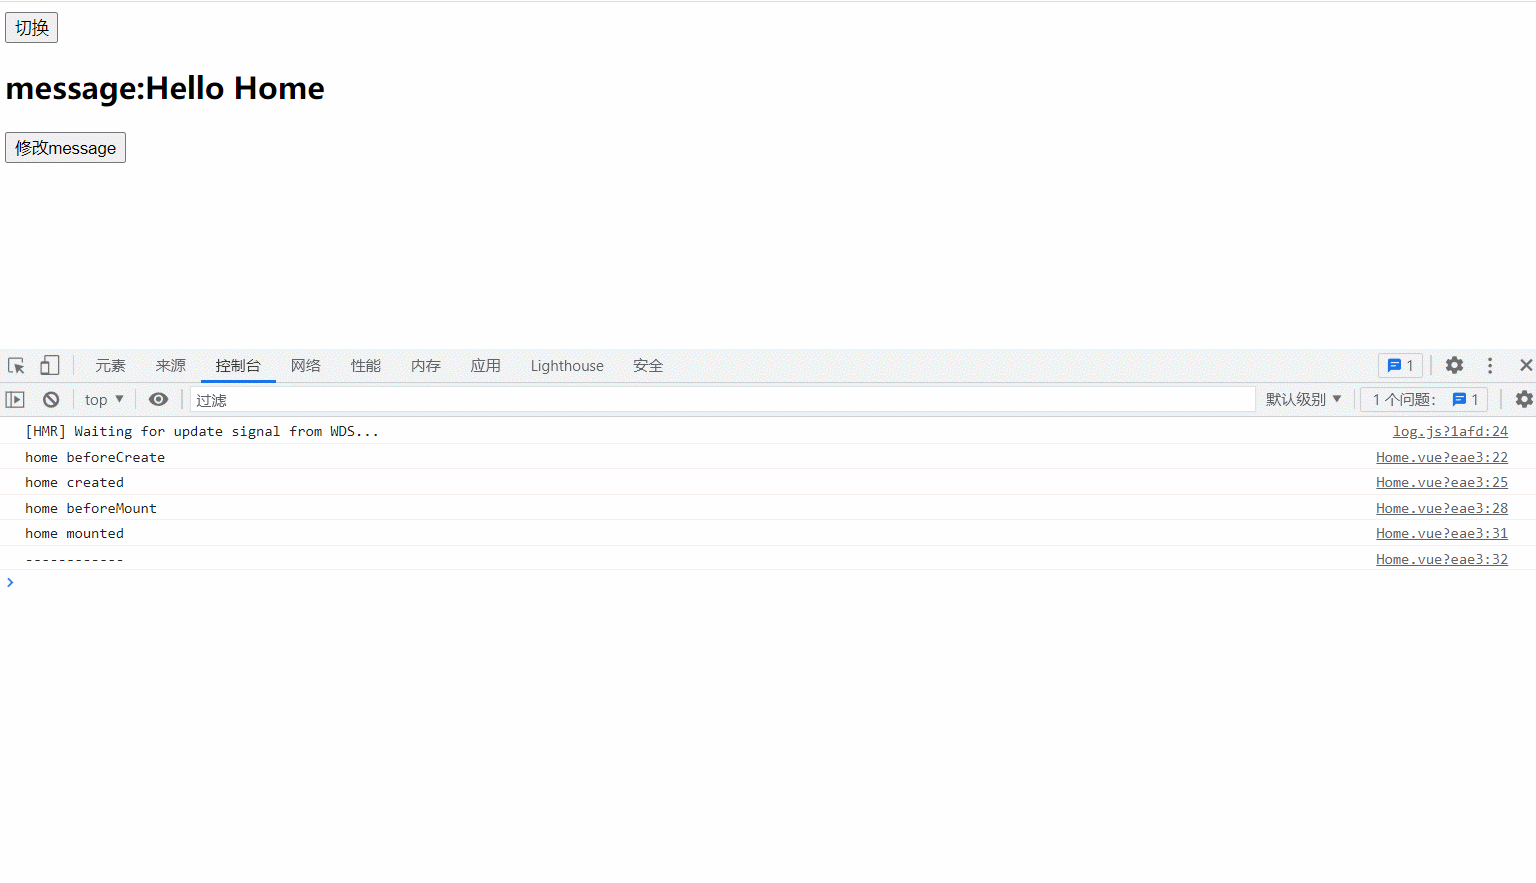Image resolution: width=1536 pixels, height=883 pixels.
Task: Click the issues message badge in the tab bar
Action: tap(1400, 366)
